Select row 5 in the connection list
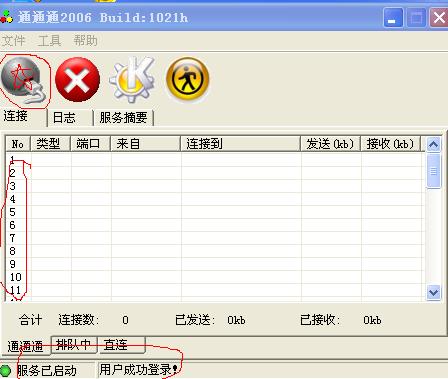Screen dimensions: 448x379 click(215, 212)
